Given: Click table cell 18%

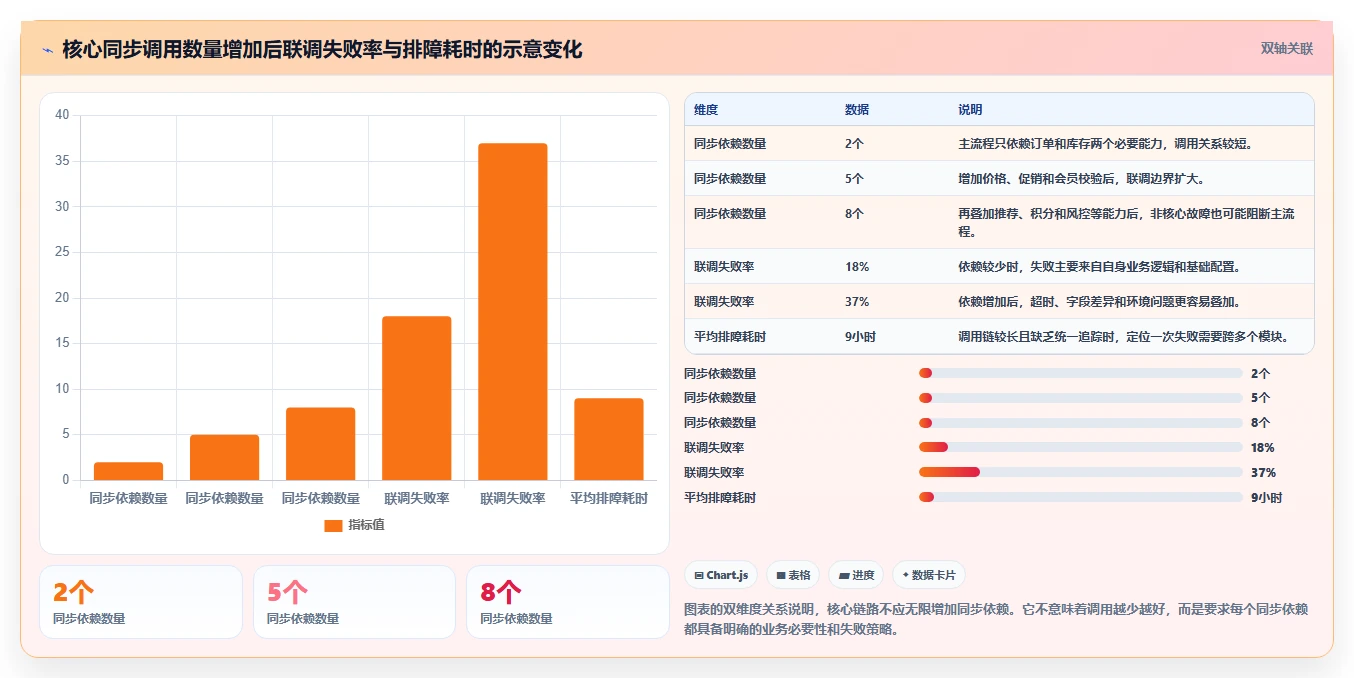Looking at the screenshot, I should (857, 267).
